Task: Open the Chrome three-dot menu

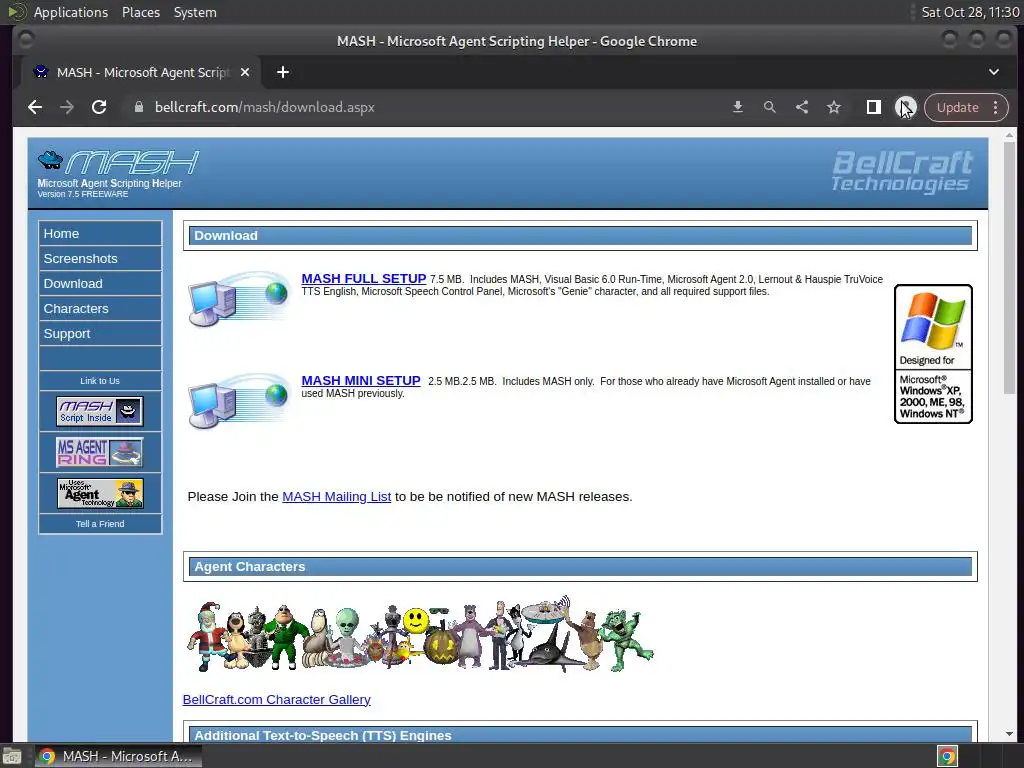Action: [995, 107]
